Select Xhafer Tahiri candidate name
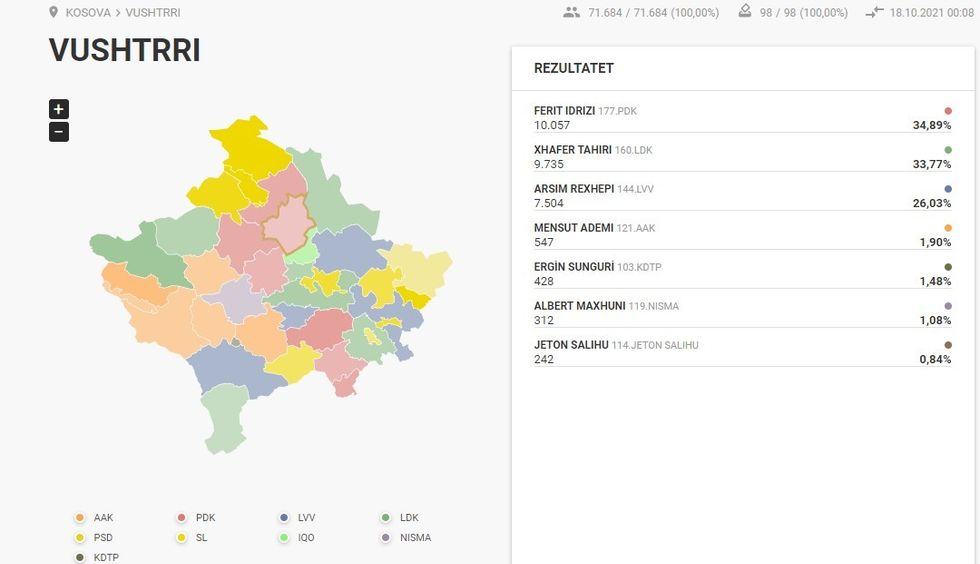 click(574, 150)
